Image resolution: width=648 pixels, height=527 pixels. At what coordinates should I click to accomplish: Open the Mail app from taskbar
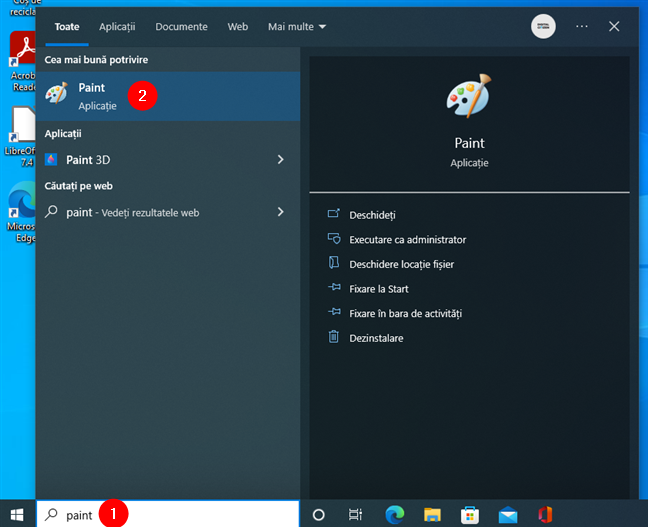coord(508,515)
